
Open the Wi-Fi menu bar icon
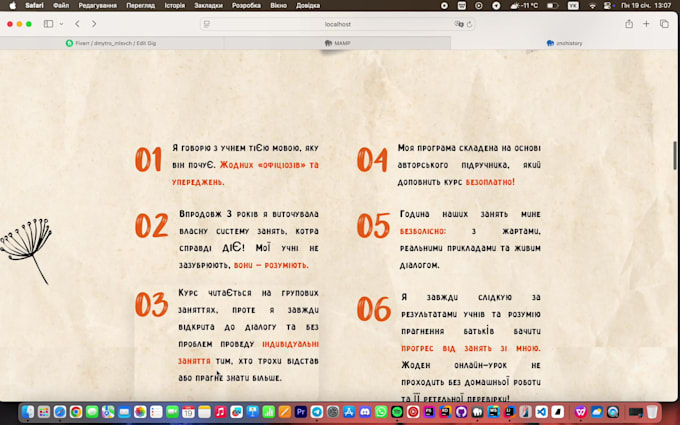[592, 6]
